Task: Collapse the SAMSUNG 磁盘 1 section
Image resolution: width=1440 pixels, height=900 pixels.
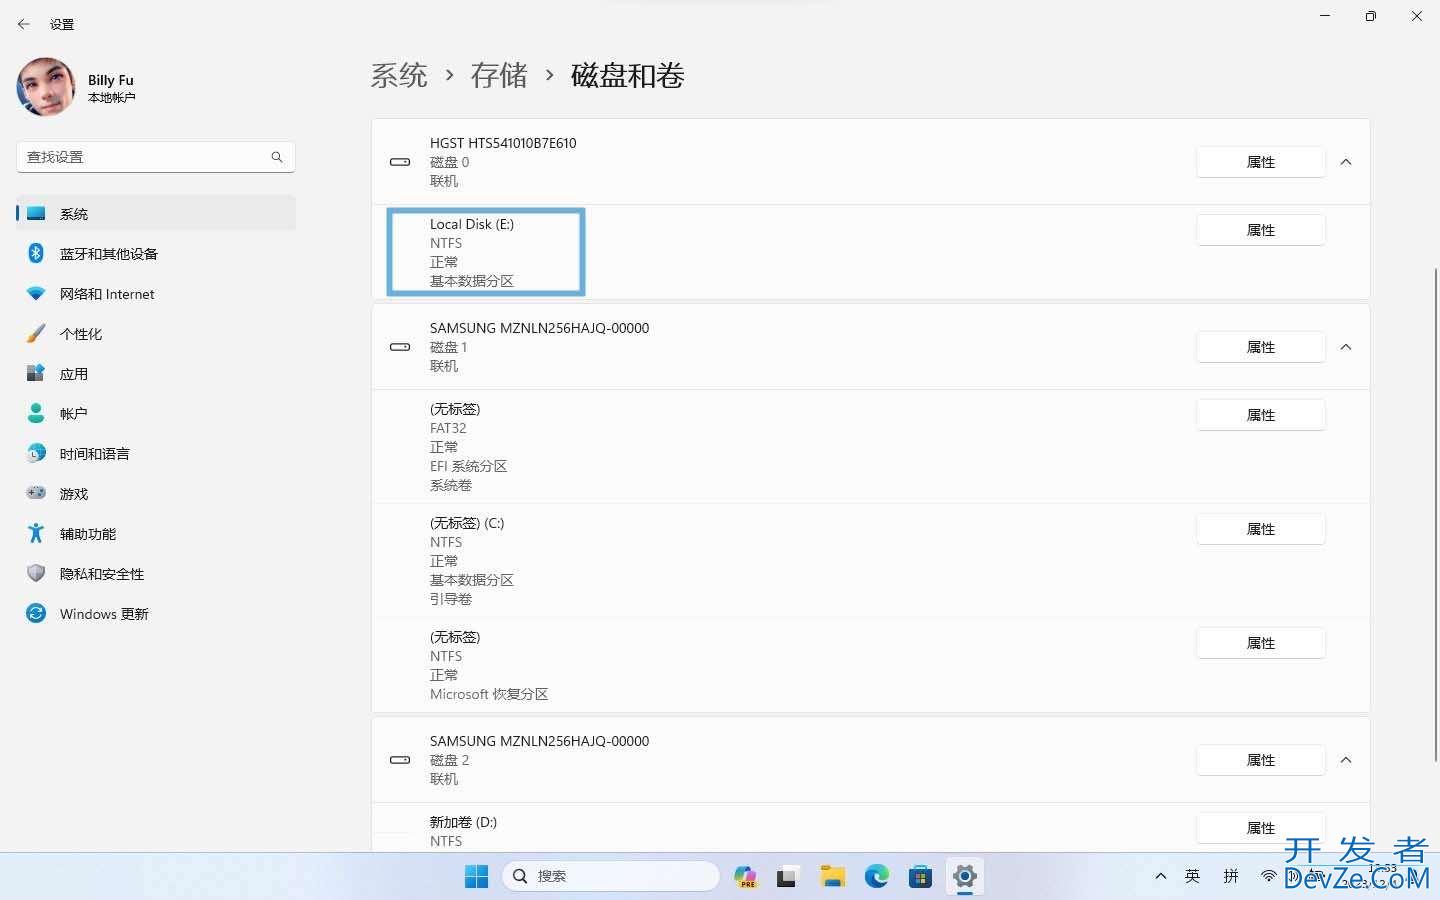Action: pos(1346,347)
